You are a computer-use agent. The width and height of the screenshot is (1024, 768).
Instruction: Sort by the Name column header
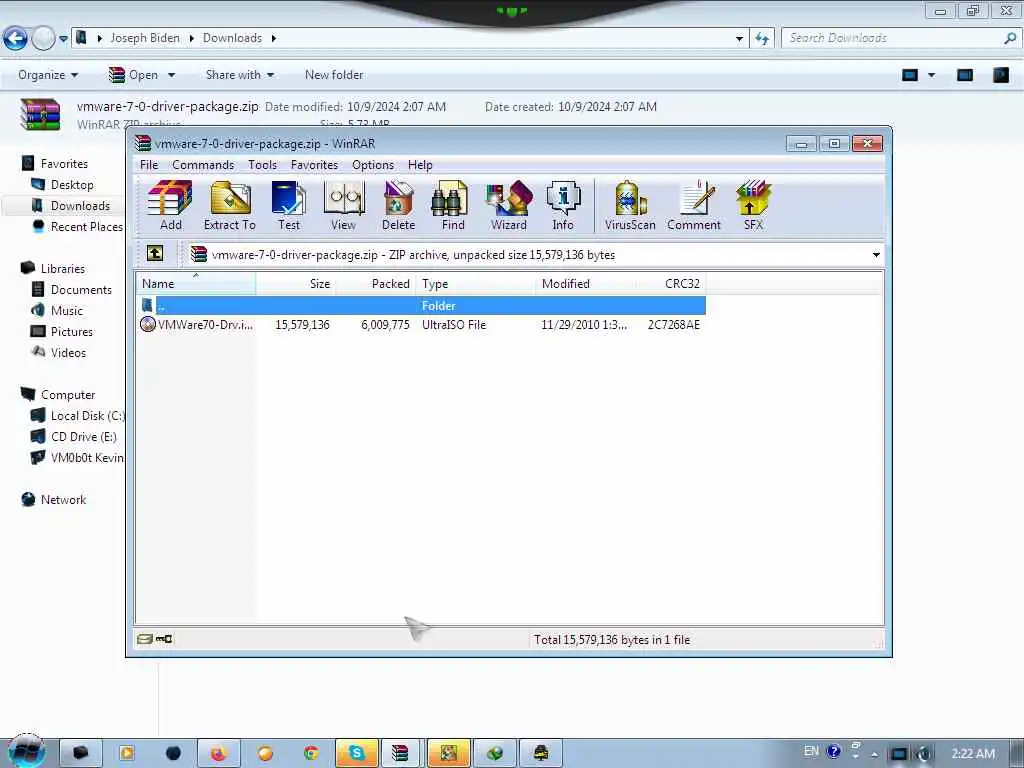[x=196, y=283]
